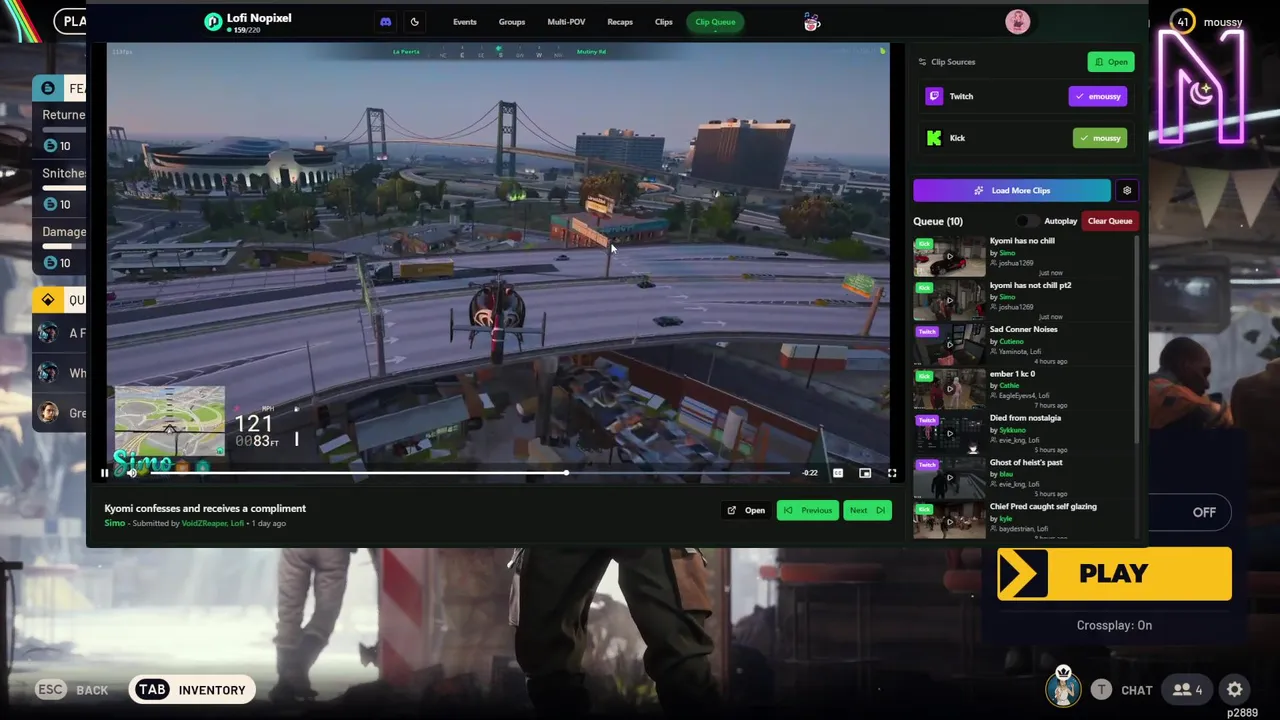Image resolution: width=1280 pixels, height=720 pixels.
Task: Click the Cathie streamer name
Action: click(1009, 386)
